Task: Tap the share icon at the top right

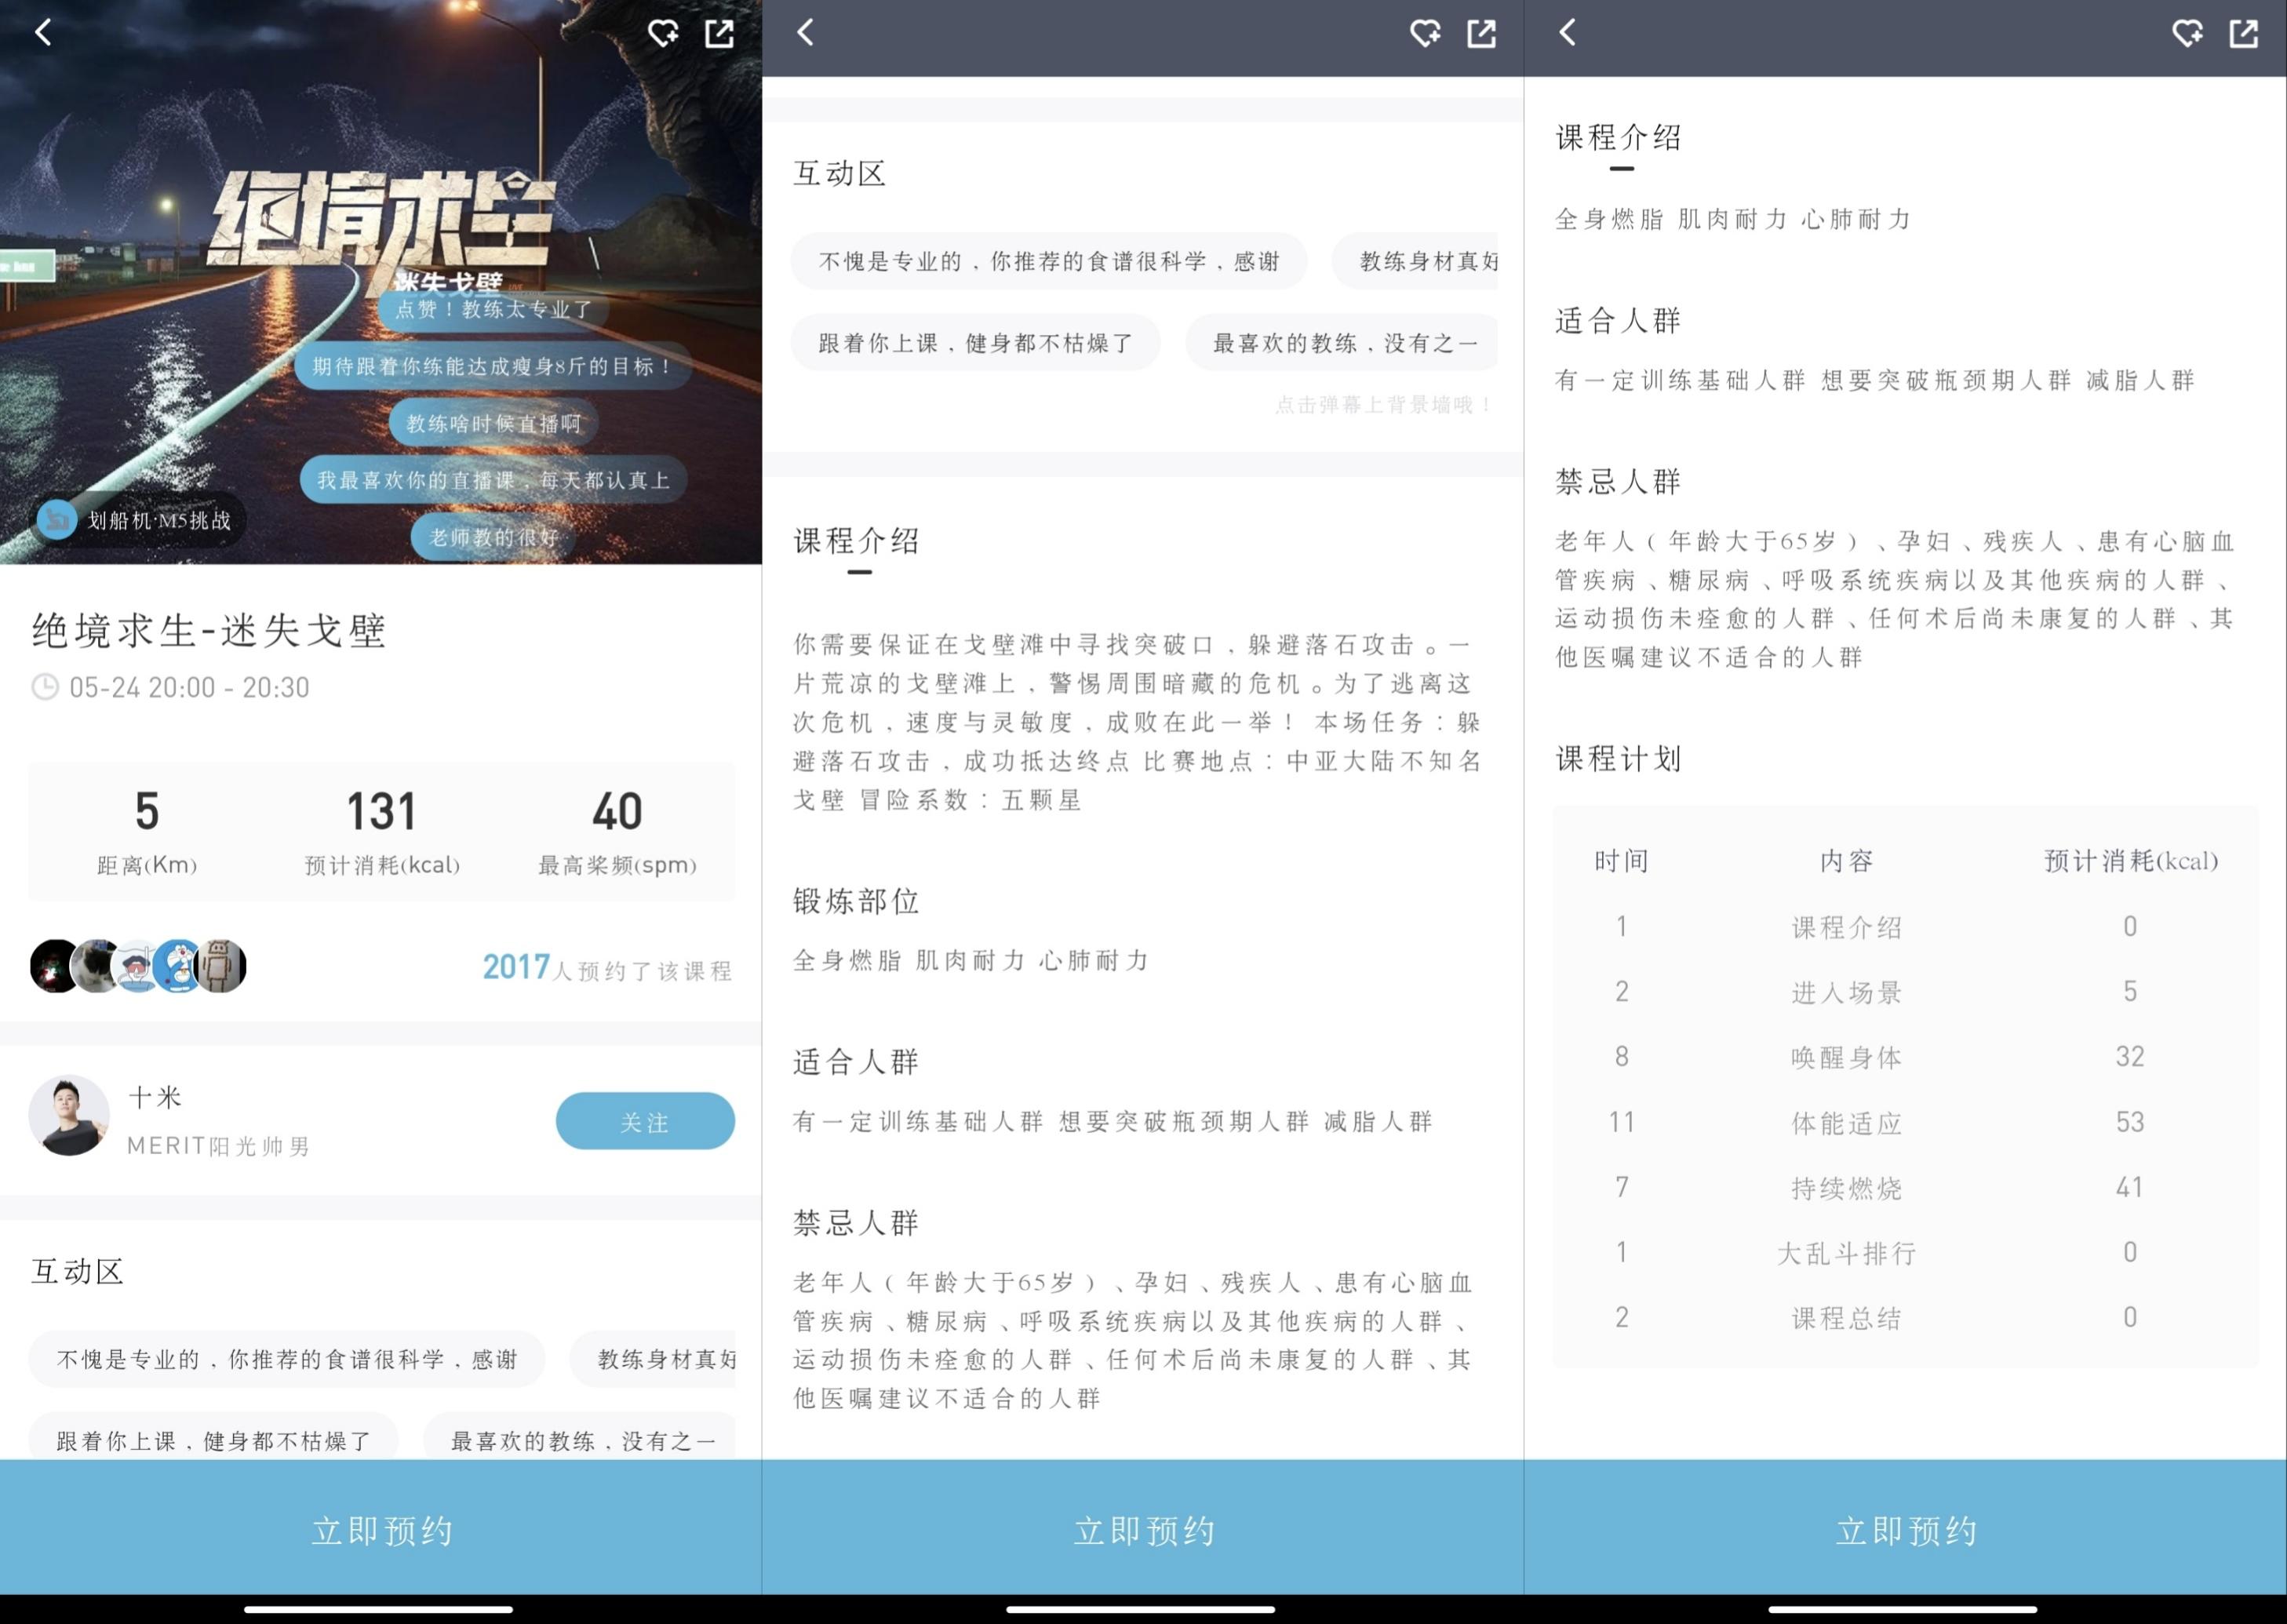Action: tap(720, 33)
